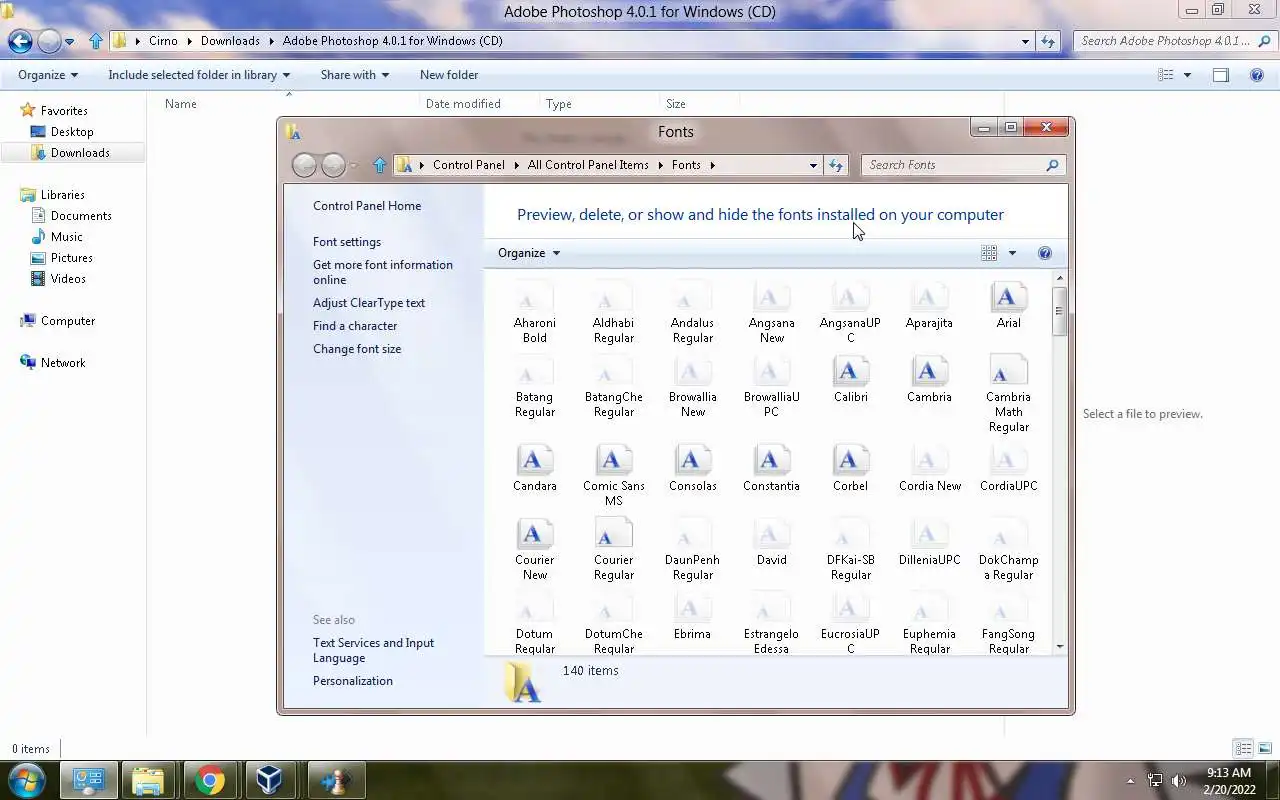Select Computer in navigation pane
The width and height of the screenshot is (1280, 800).
[68, 321]
